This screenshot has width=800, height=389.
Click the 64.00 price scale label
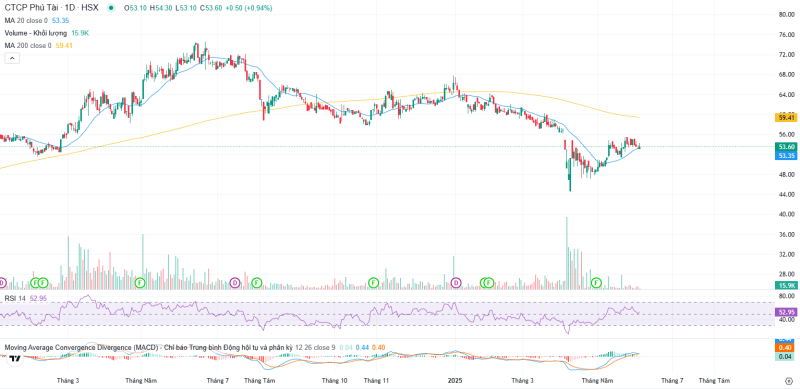[x=786, y=94]
